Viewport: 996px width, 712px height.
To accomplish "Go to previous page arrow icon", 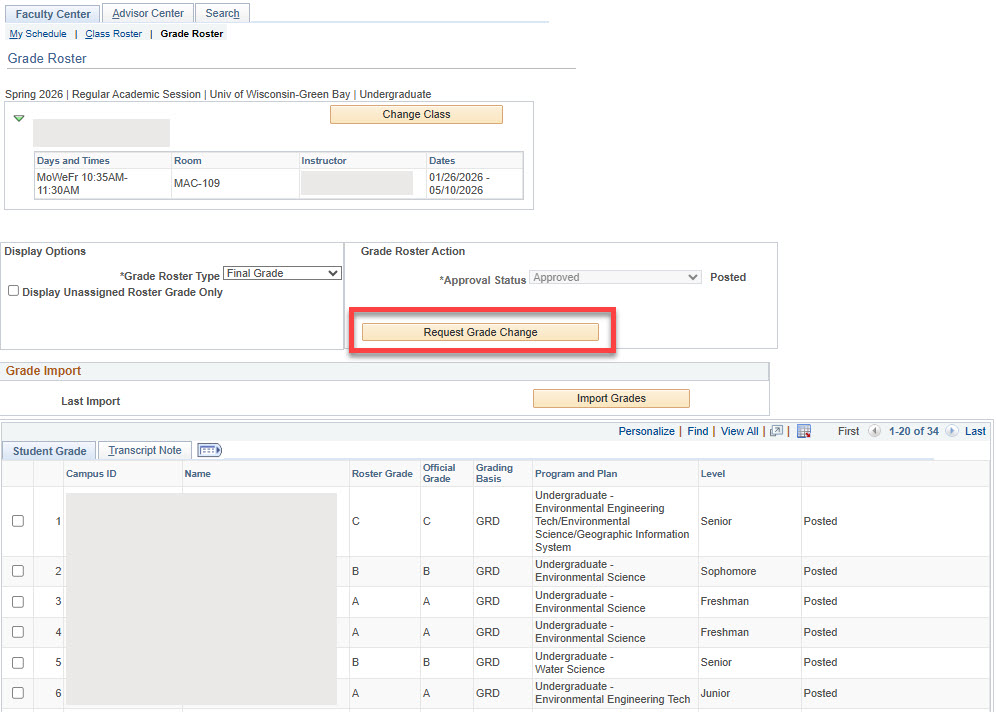I will click(875, 431).
